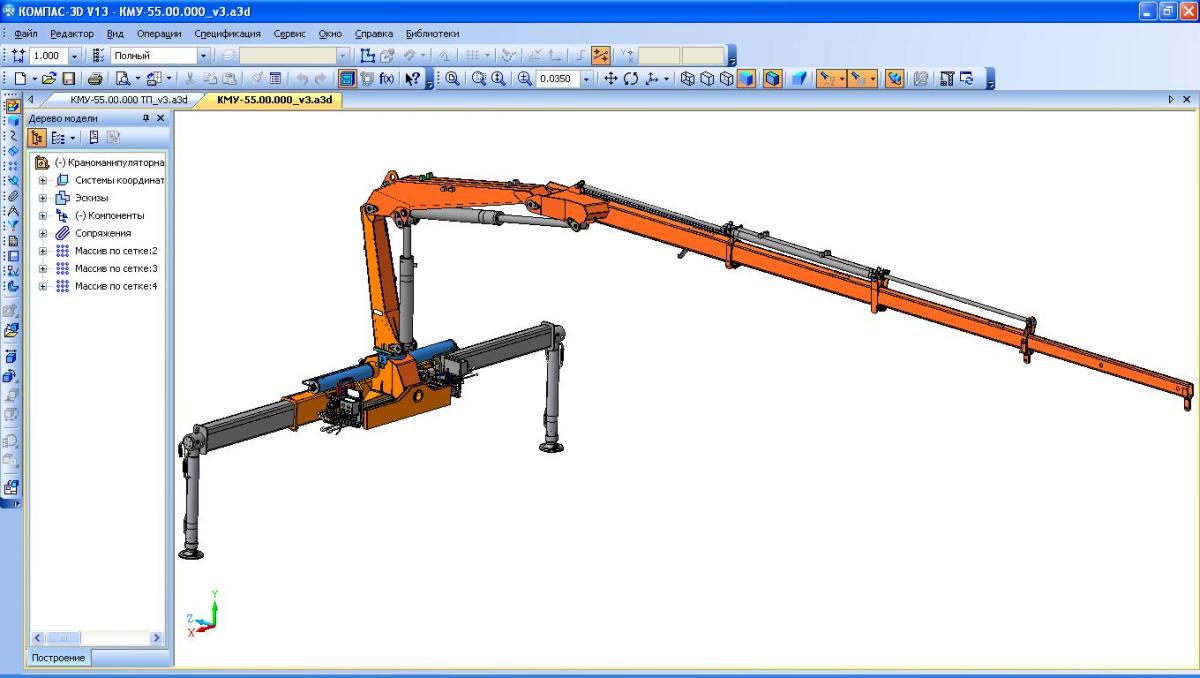Switch to wireframe display mode
Viewport: 1200px width, 678px height.
689,78
